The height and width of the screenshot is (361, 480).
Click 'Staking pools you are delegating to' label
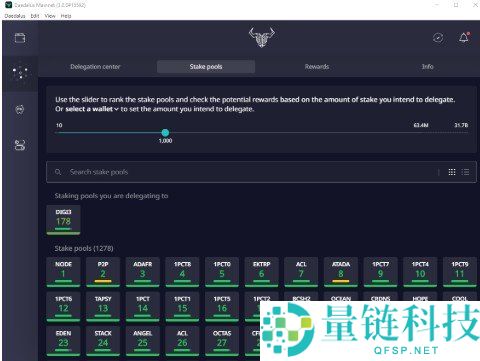(111, 196)
